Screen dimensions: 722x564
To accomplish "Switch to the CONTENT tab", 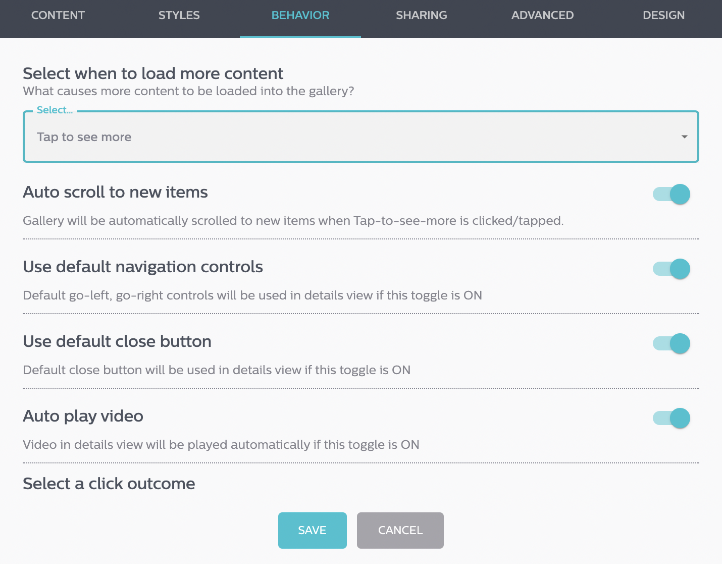I will [x=58, y=15].
